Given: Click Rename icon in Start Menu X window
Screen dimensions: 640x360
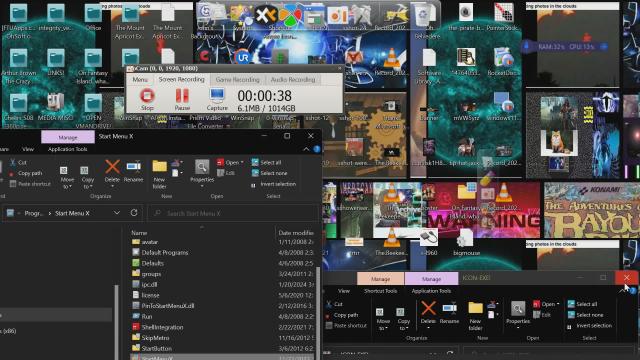Looking at the screenshot, I should [133, 167].
